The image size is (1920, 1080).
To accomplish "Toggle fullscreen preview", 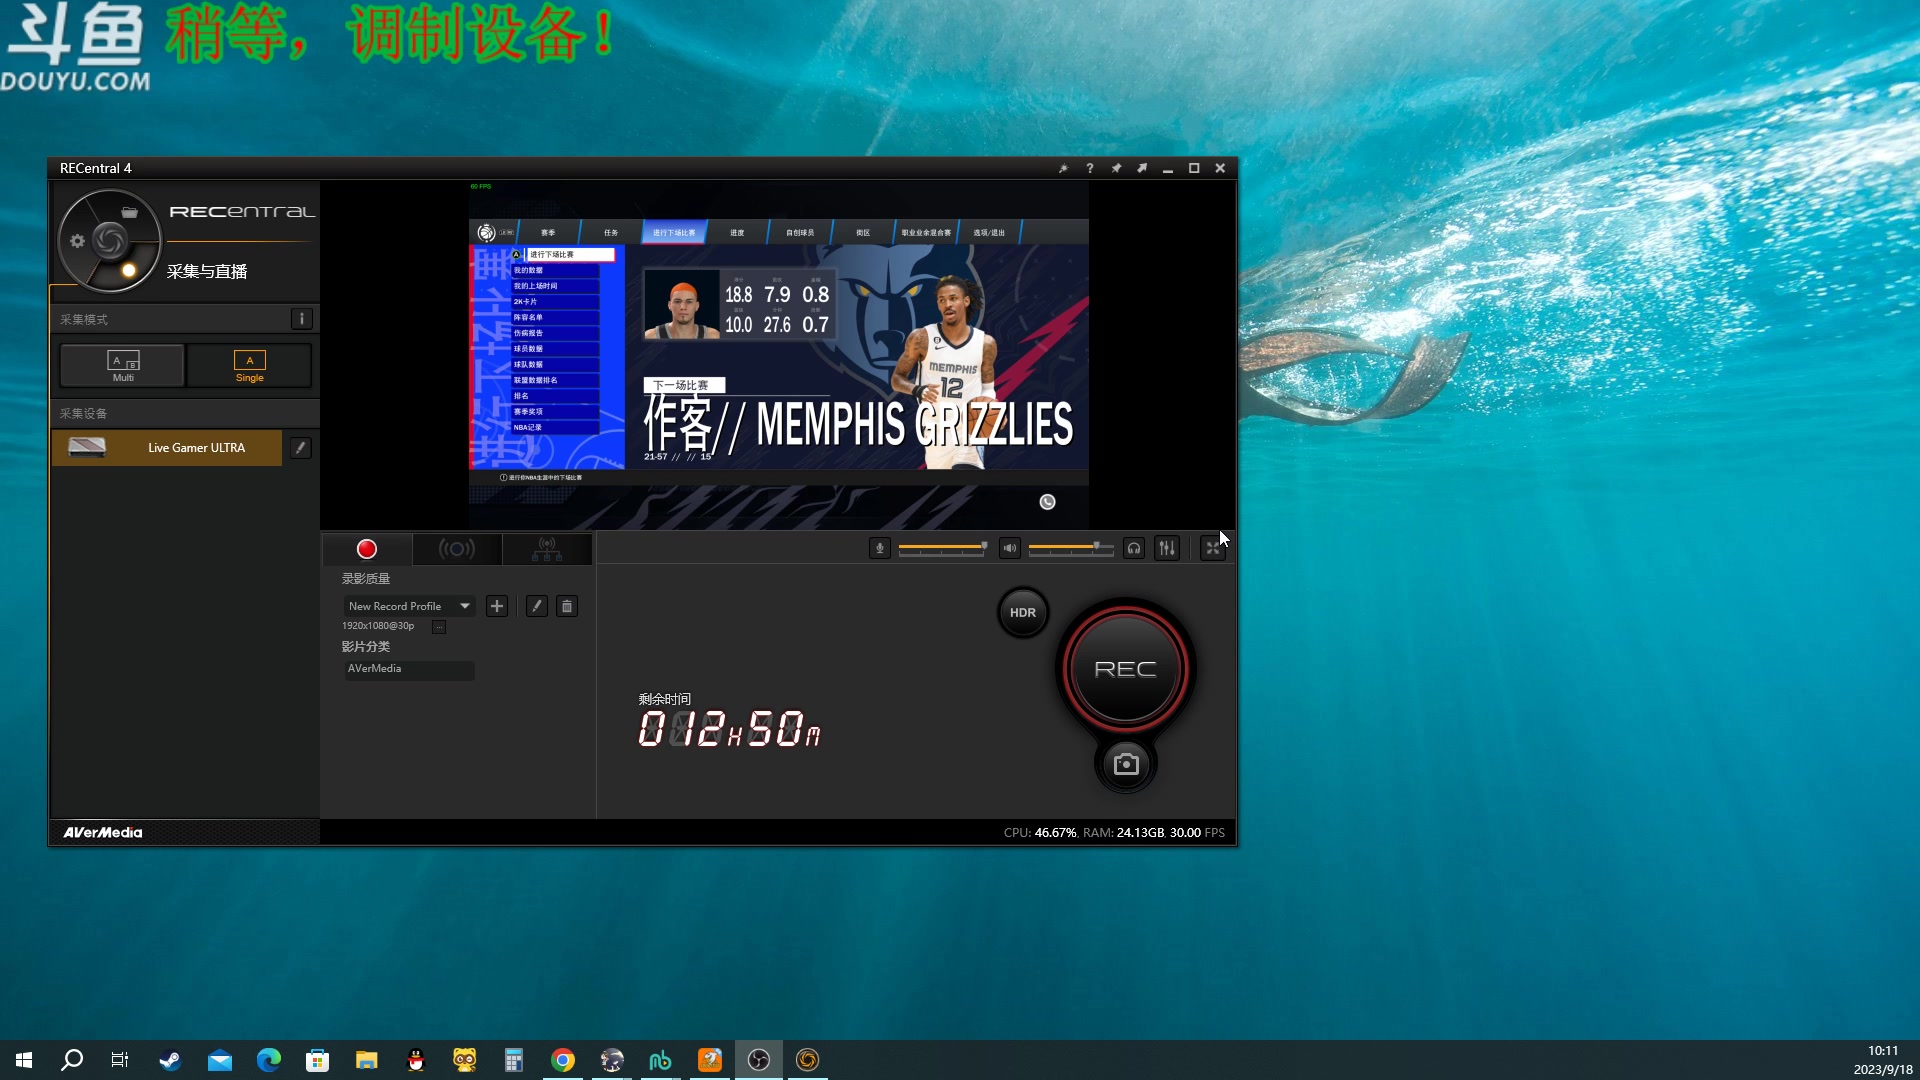I will point(1213,548).
